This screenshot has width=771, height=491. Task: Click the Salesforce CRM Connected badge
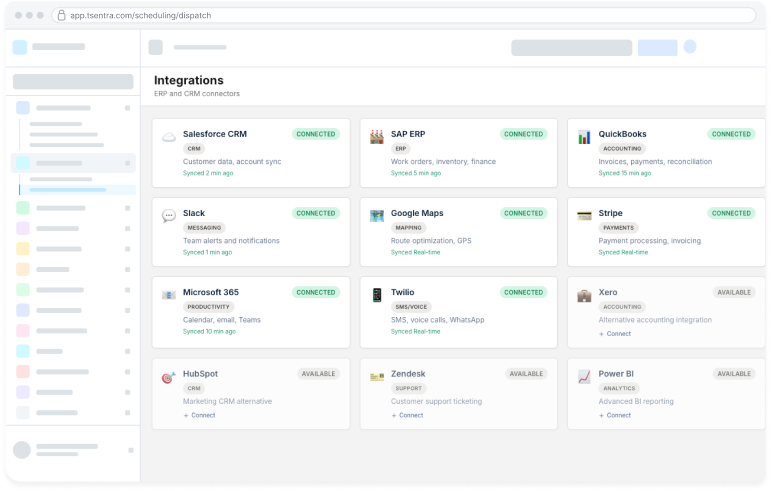tap(316, 134)
